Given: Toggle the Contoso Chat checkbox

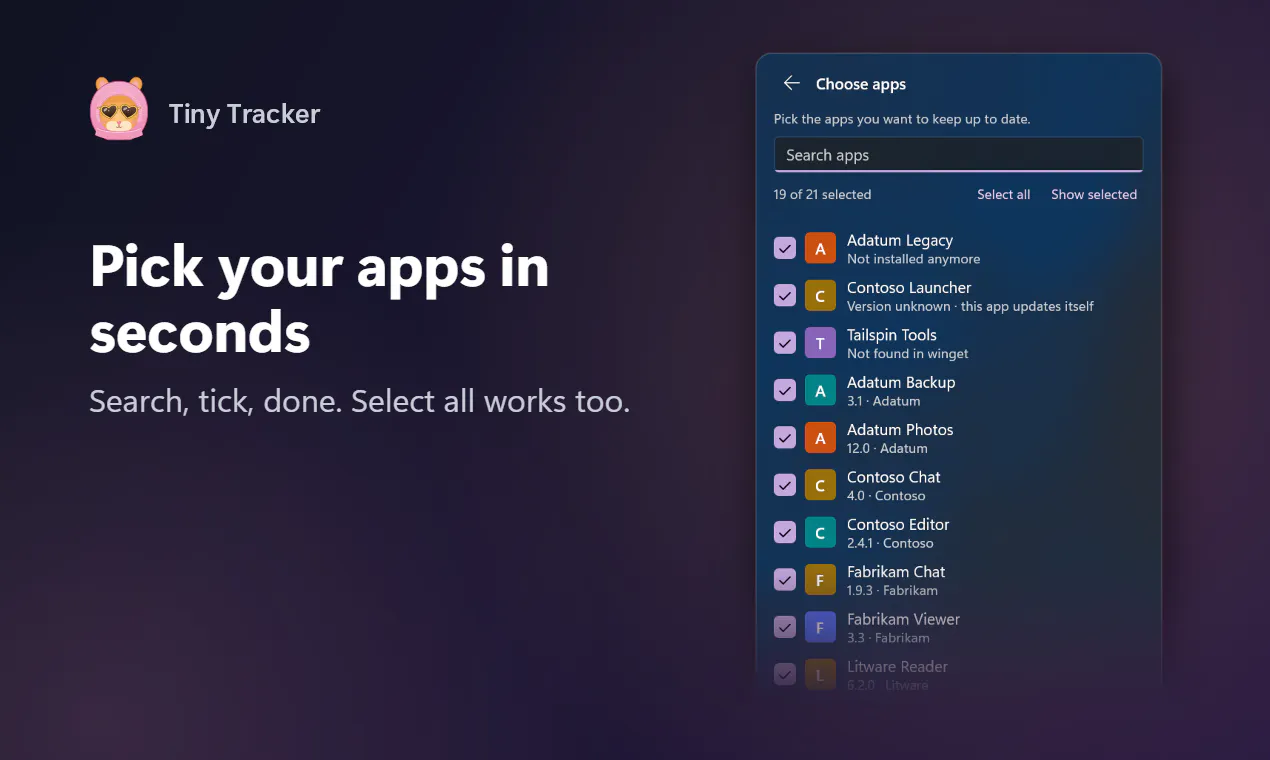Looking at the screenshot, I should 785,485.
